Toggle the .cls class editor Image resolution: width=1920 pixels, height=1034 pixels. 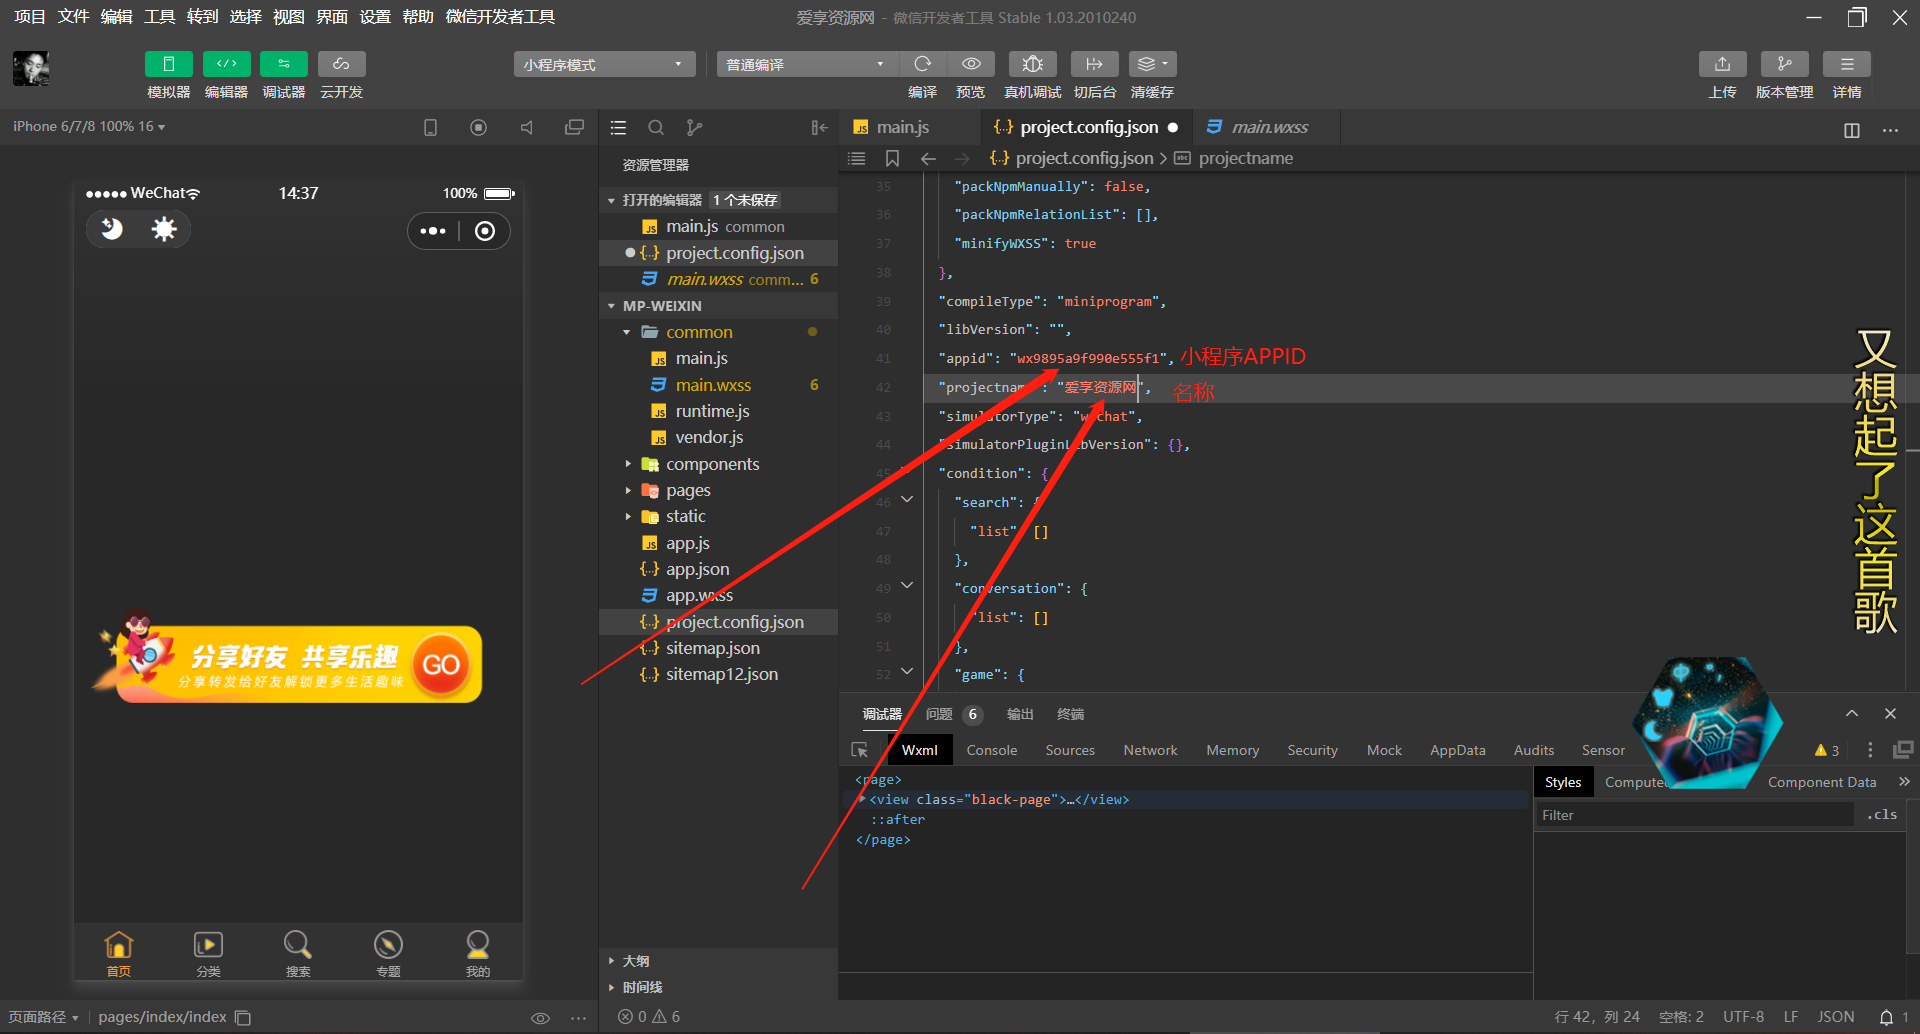pos(1882,815)
